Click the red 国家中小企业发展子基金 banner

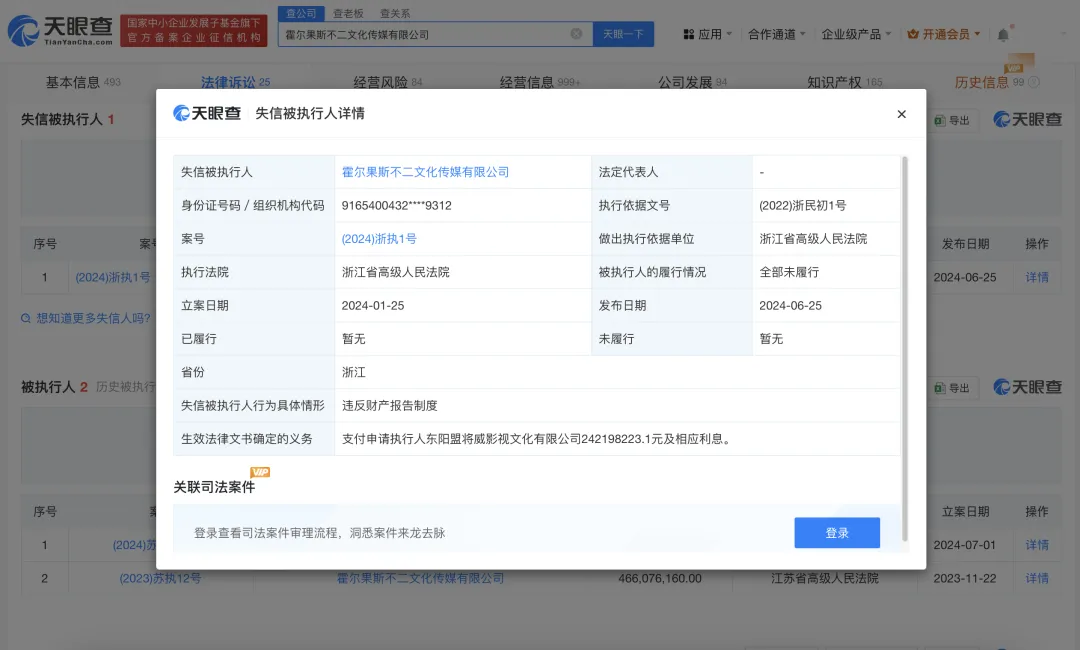(x=194, y=31)
